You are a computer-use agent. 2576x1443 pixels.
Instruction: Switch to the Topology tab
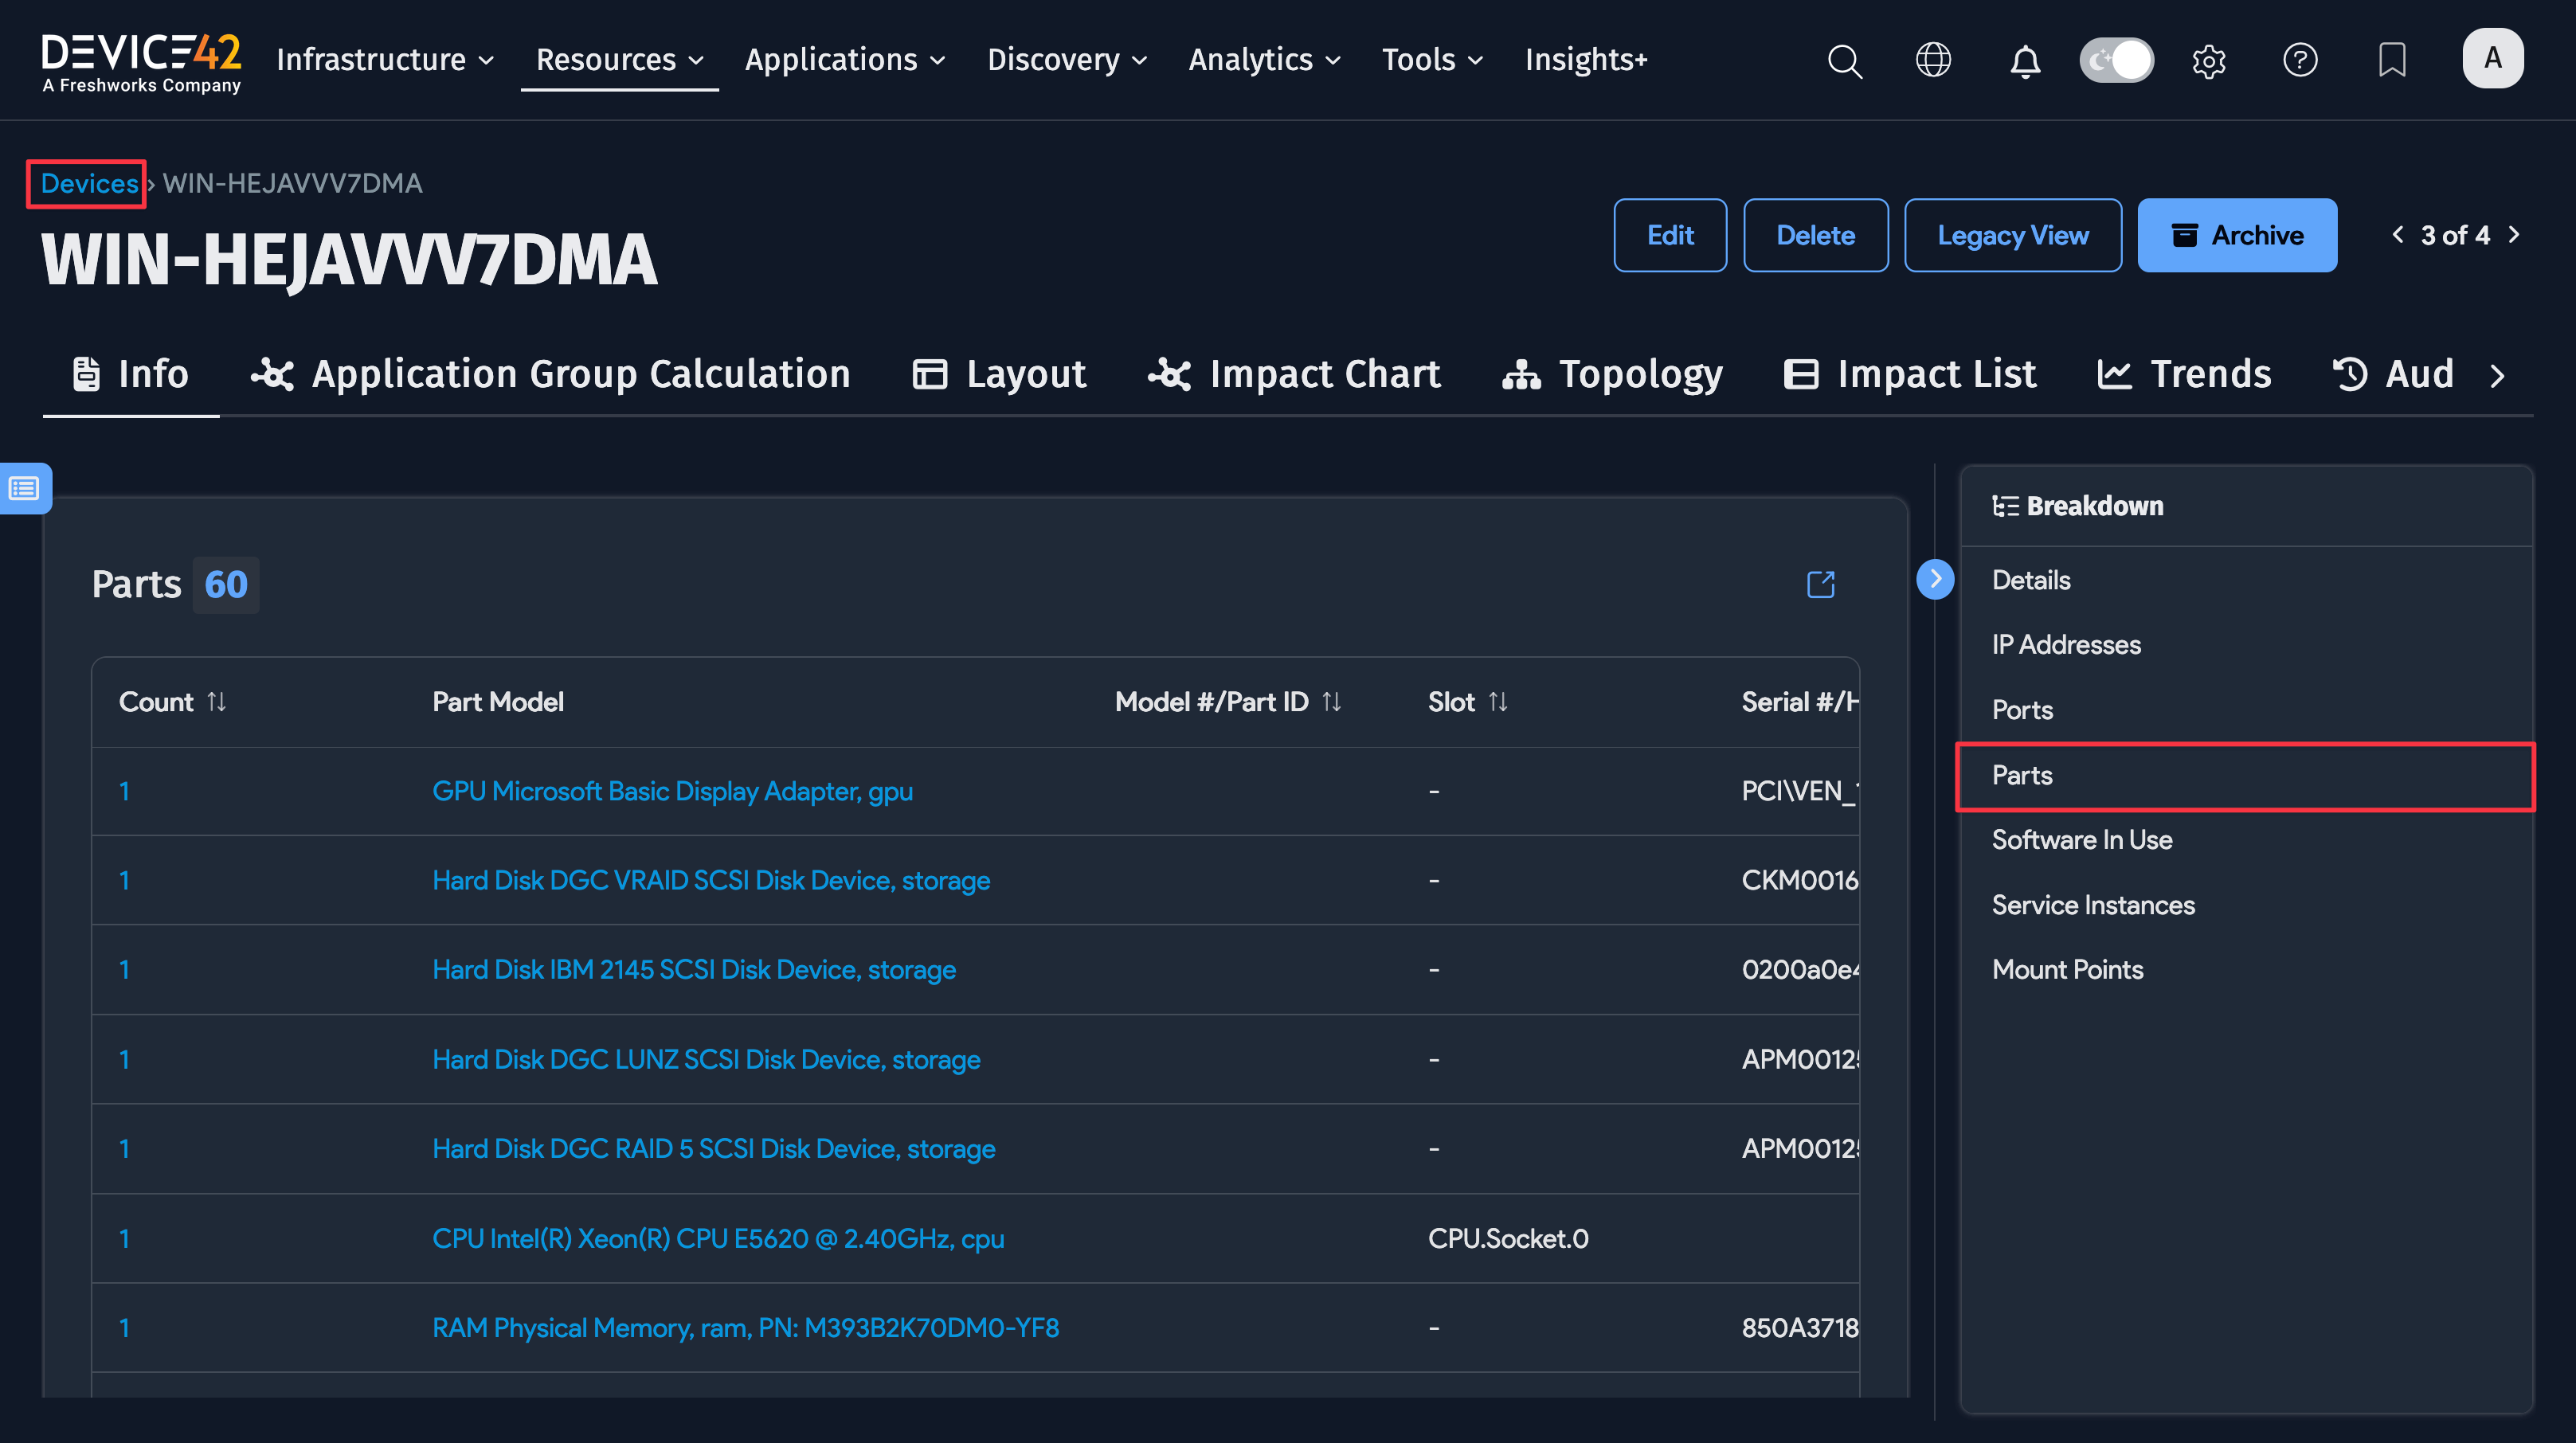tap(1612, 374)
